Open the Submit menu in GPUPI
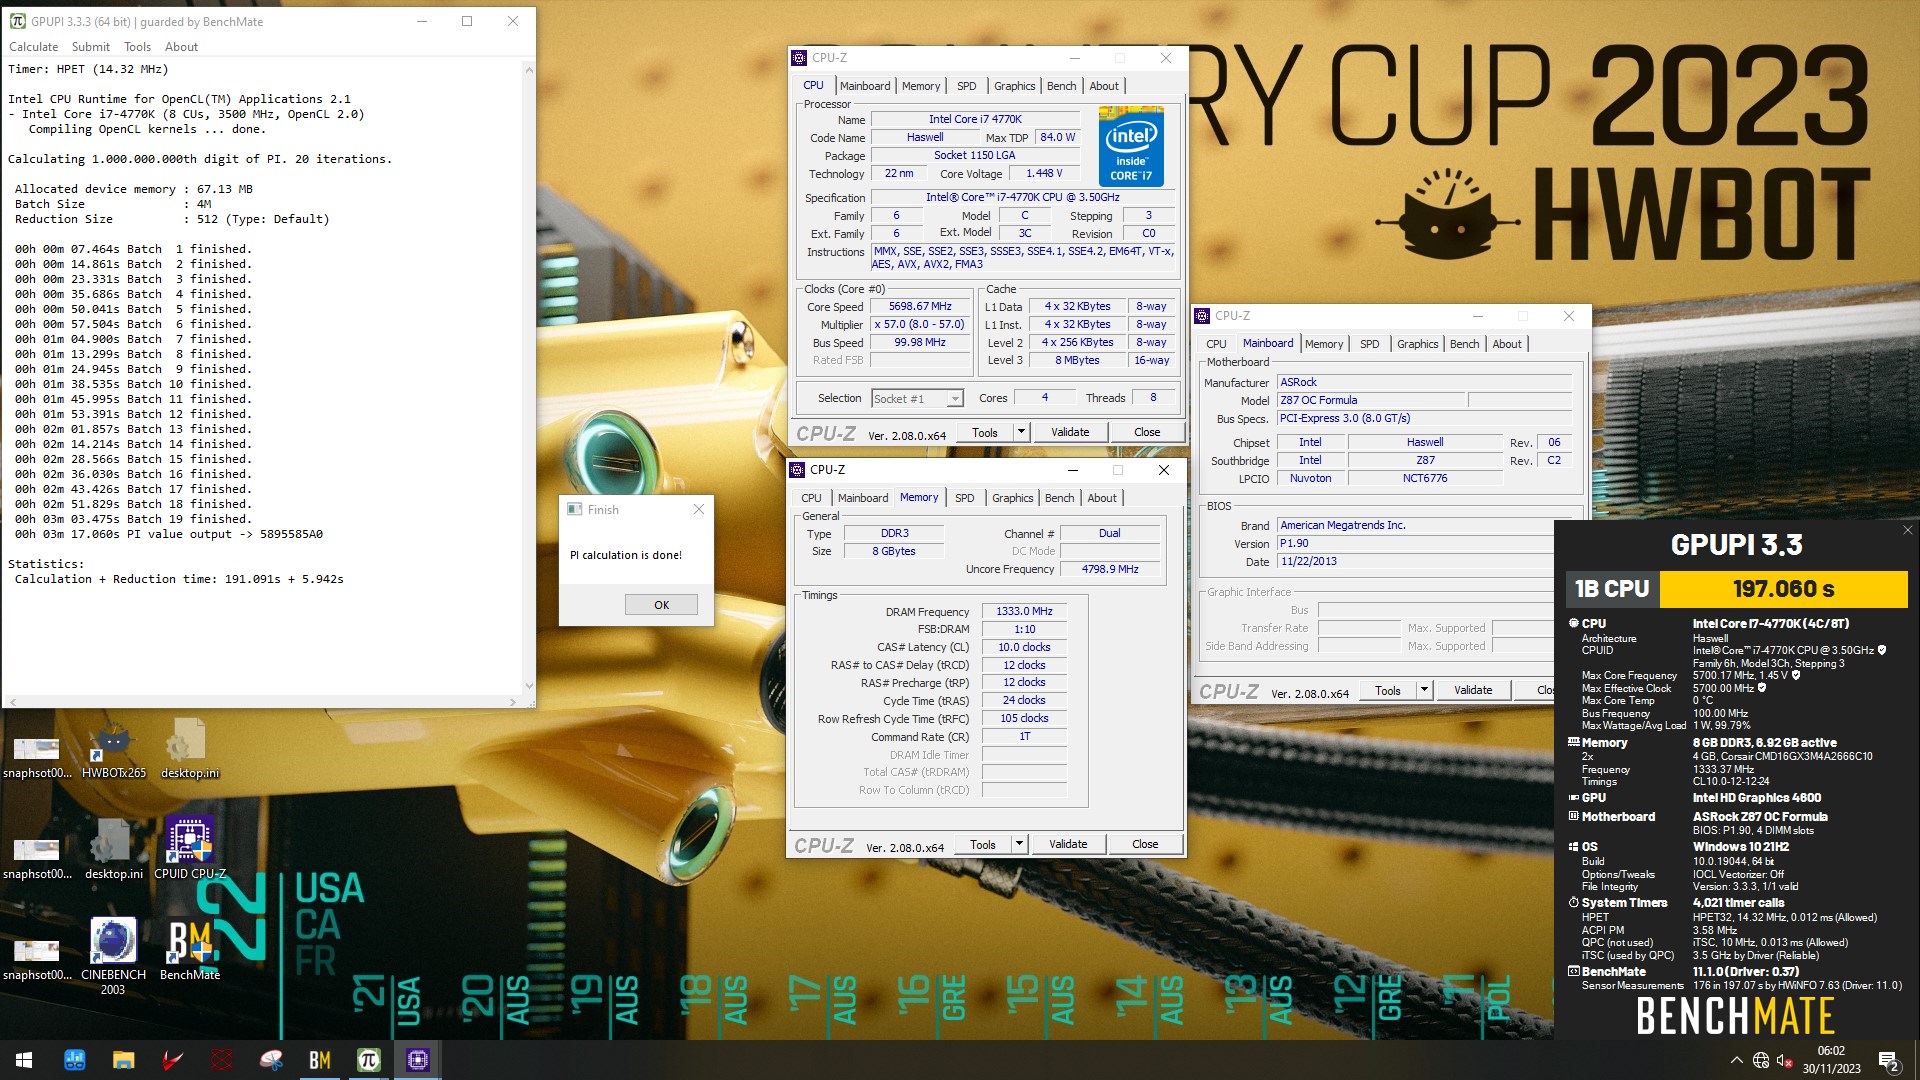1920x1080 pixels. pyautogui.click(x=91, y=47)
